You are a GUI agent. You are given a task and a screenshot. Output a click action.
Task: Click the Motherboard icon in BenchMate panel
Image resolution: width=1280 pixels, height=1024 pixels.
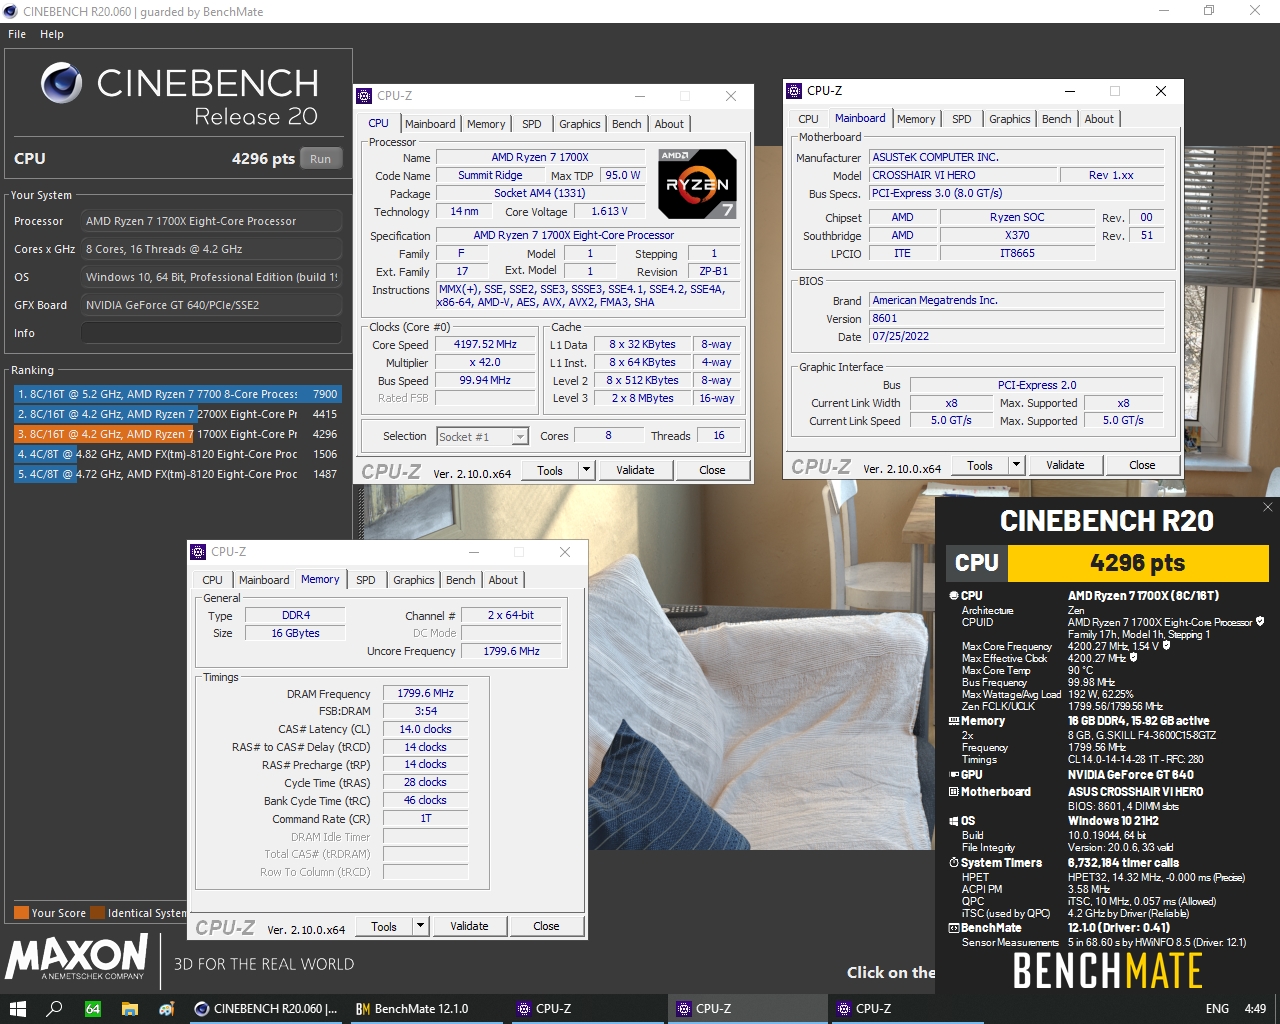click(x=954, y=792)
